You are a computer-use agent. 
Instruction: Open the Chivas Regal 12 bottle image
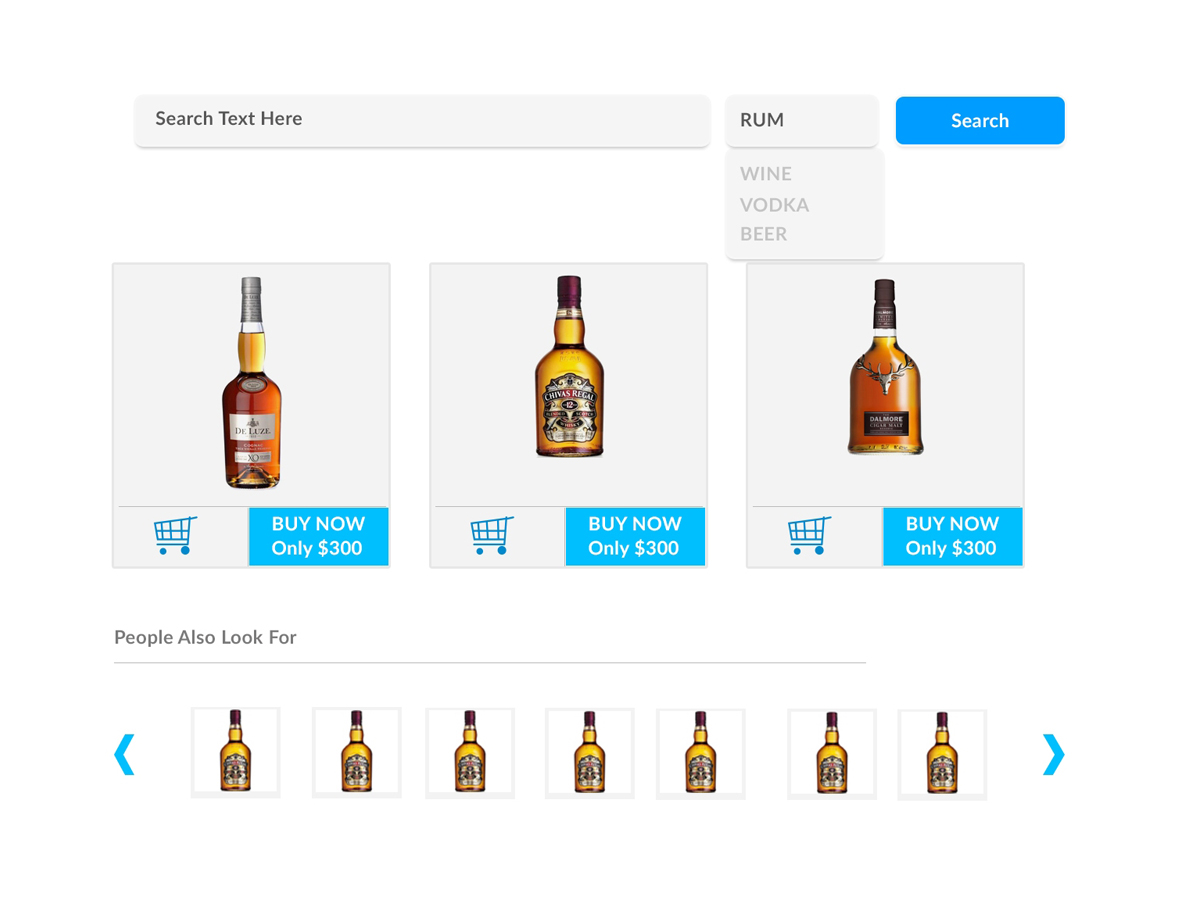[569, 367]
